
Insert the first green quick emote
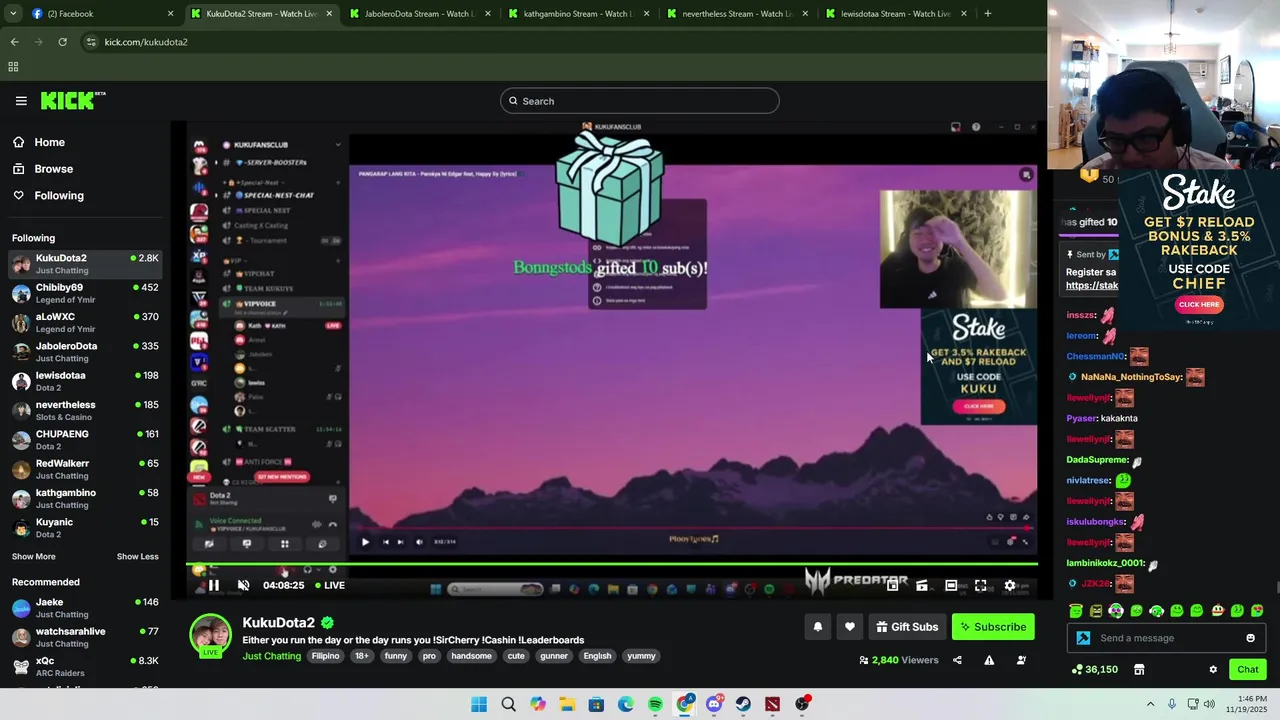(1076, 610)
